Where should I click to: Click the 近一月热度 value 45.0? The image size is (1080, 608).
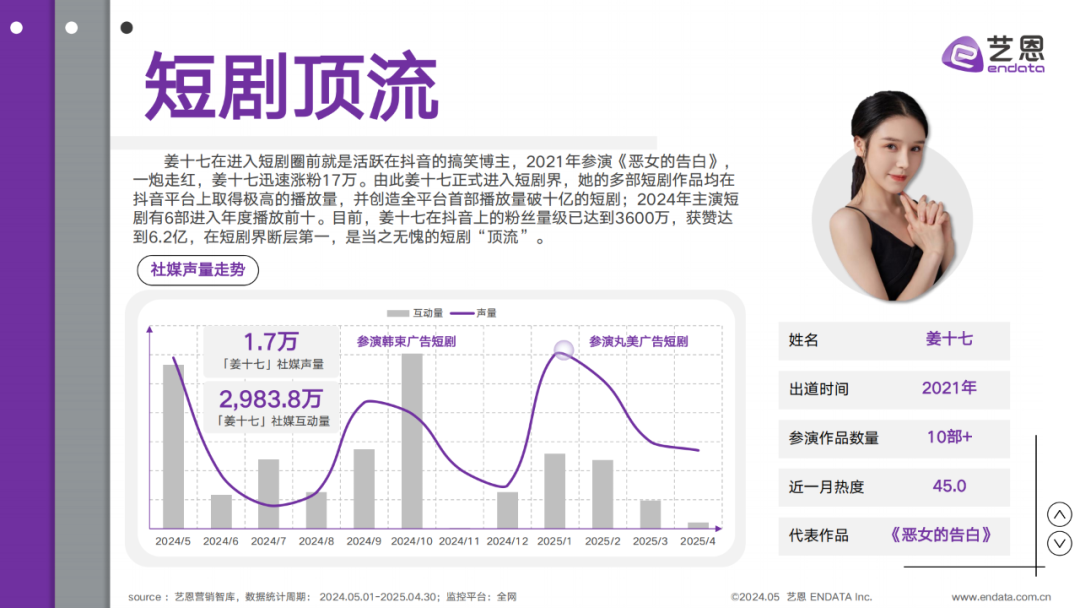pos(949,486)
